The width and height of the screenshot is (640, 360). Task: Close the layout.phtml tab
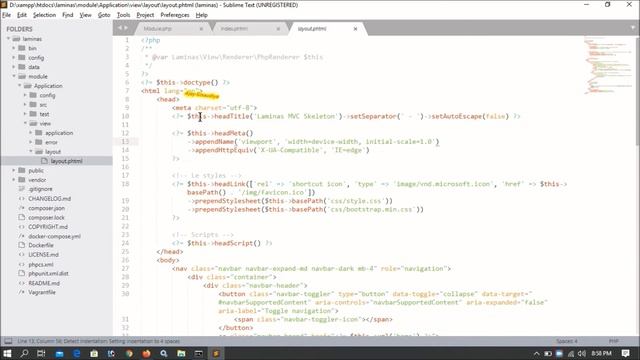click(x=355, y=29)
